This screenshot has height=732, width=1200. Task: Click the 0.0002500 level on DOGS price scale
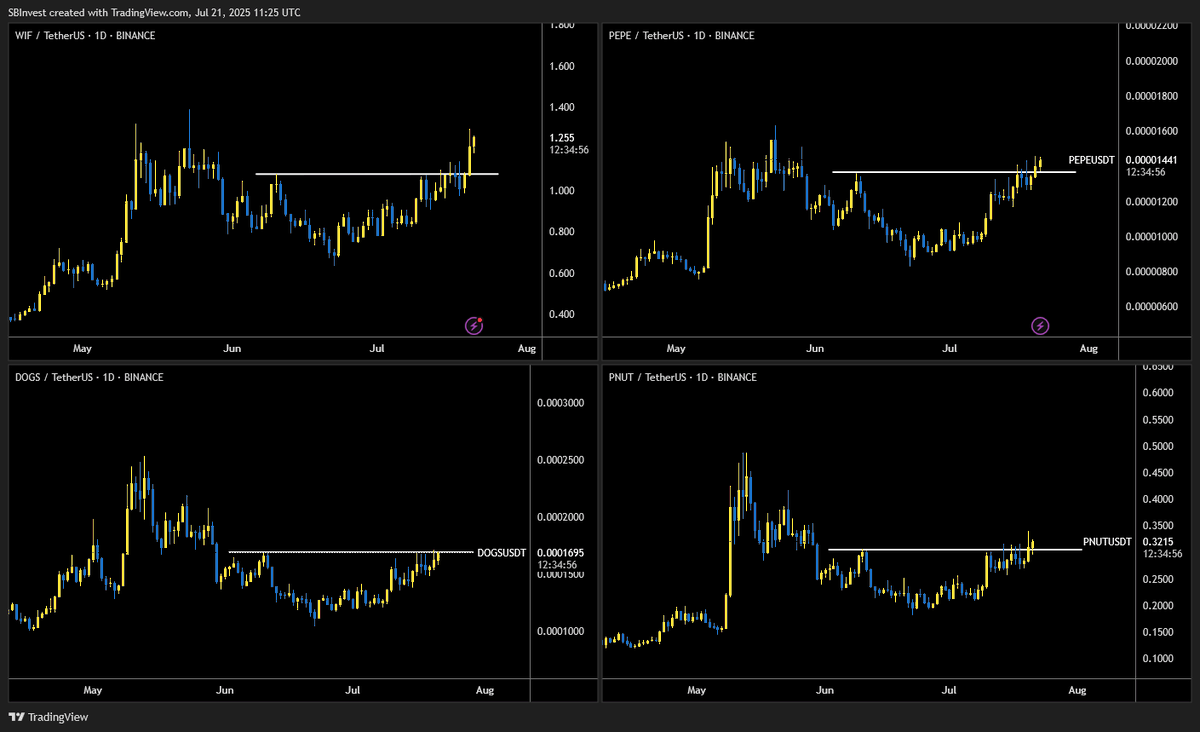pyautogui.click(x=559, y=460)
